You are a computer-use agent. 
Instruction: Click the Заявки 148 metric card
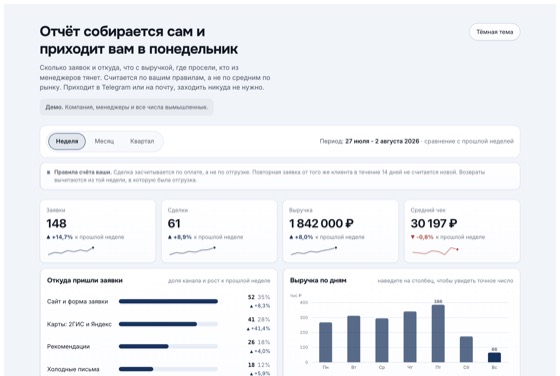click(x=98, y=231)
